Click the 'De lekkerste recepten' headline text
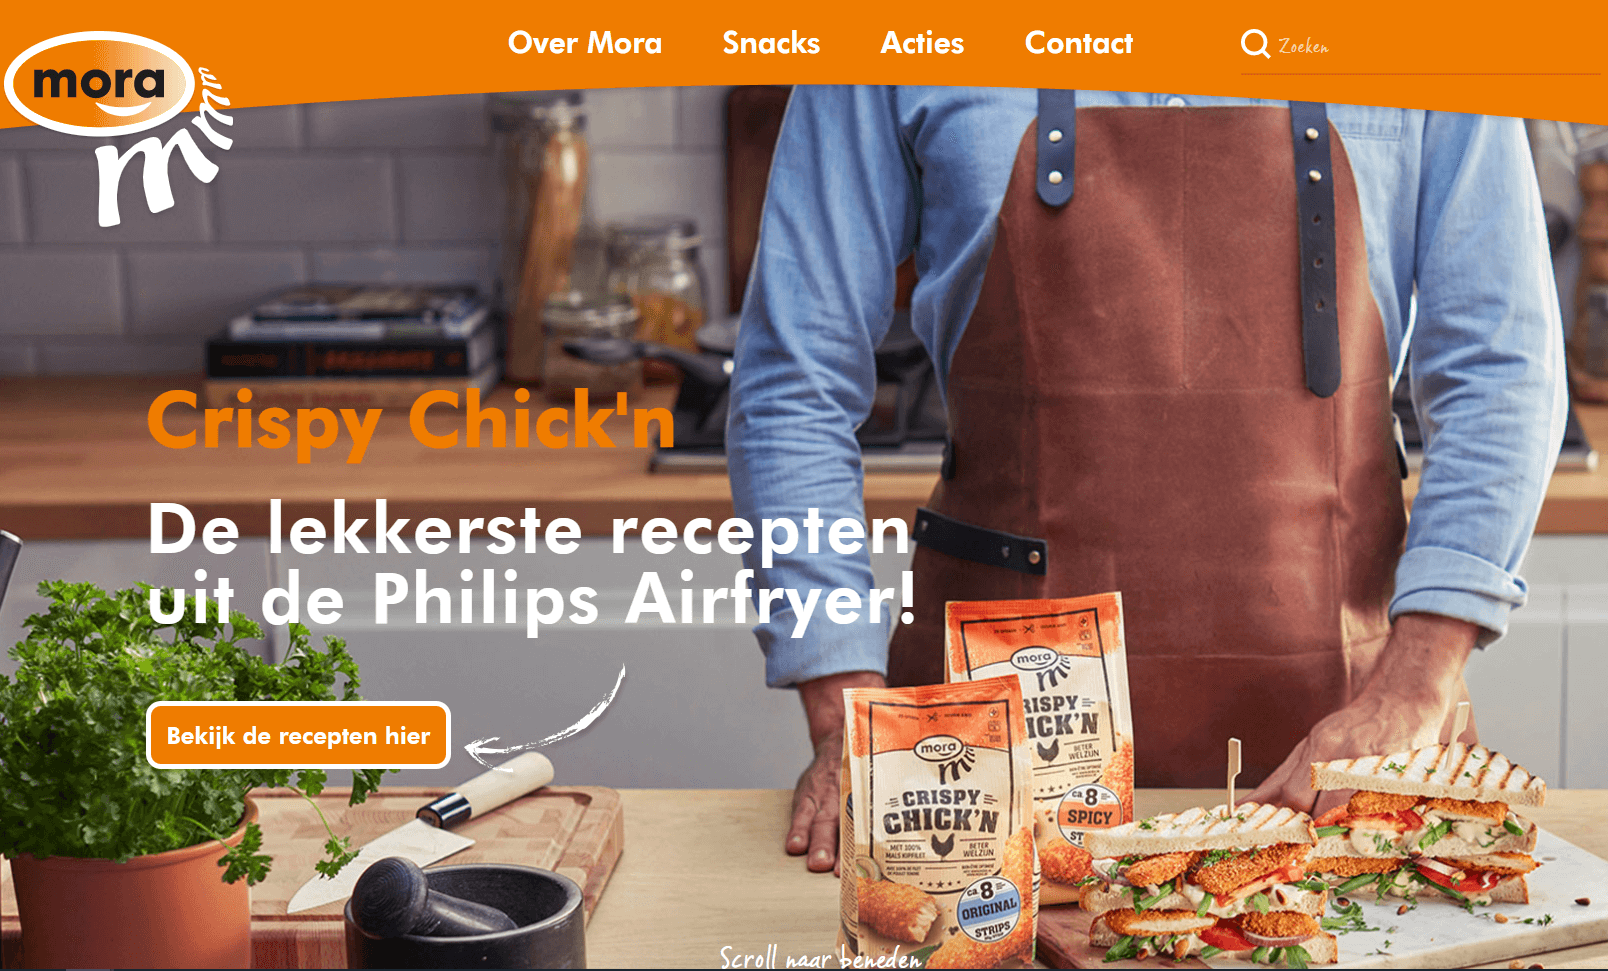Image resolution: width=1608 pixels, height=971 pixels. 530,528
